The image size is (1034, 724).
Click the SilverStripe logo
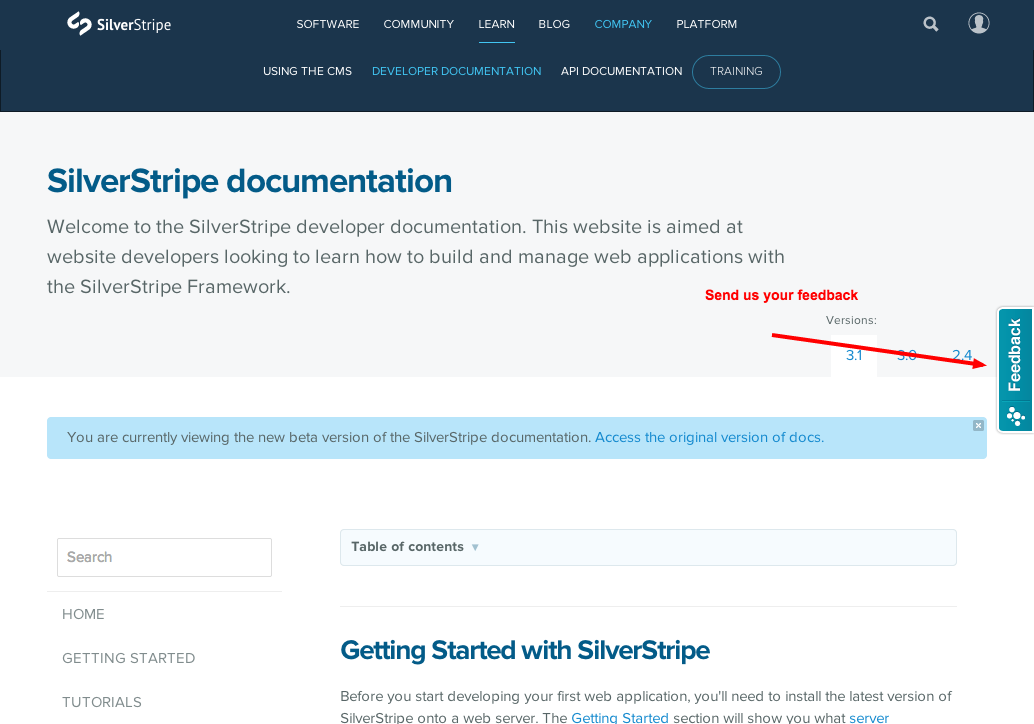(119, 24)
